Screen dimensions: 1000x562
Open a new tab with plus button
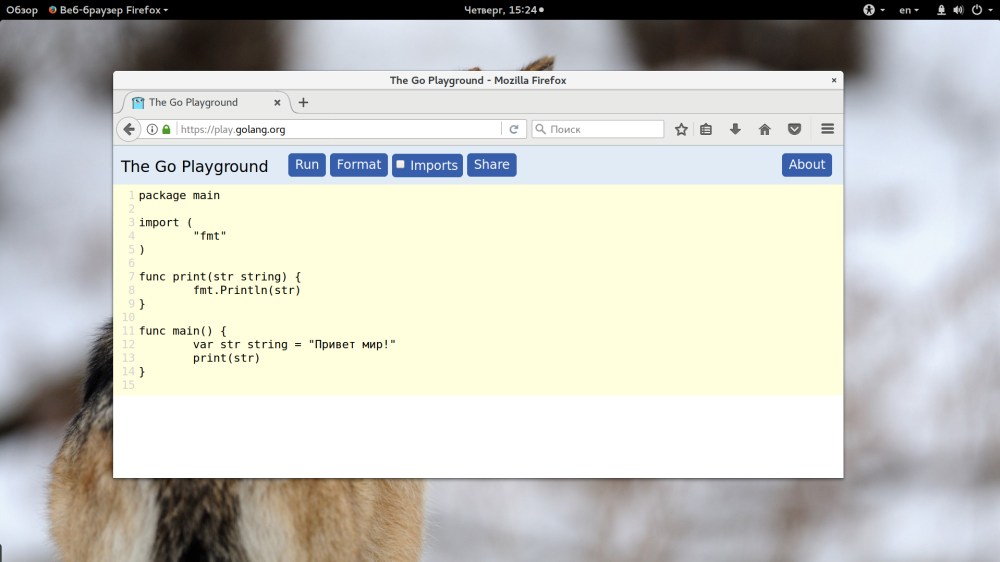pos(304,103)
